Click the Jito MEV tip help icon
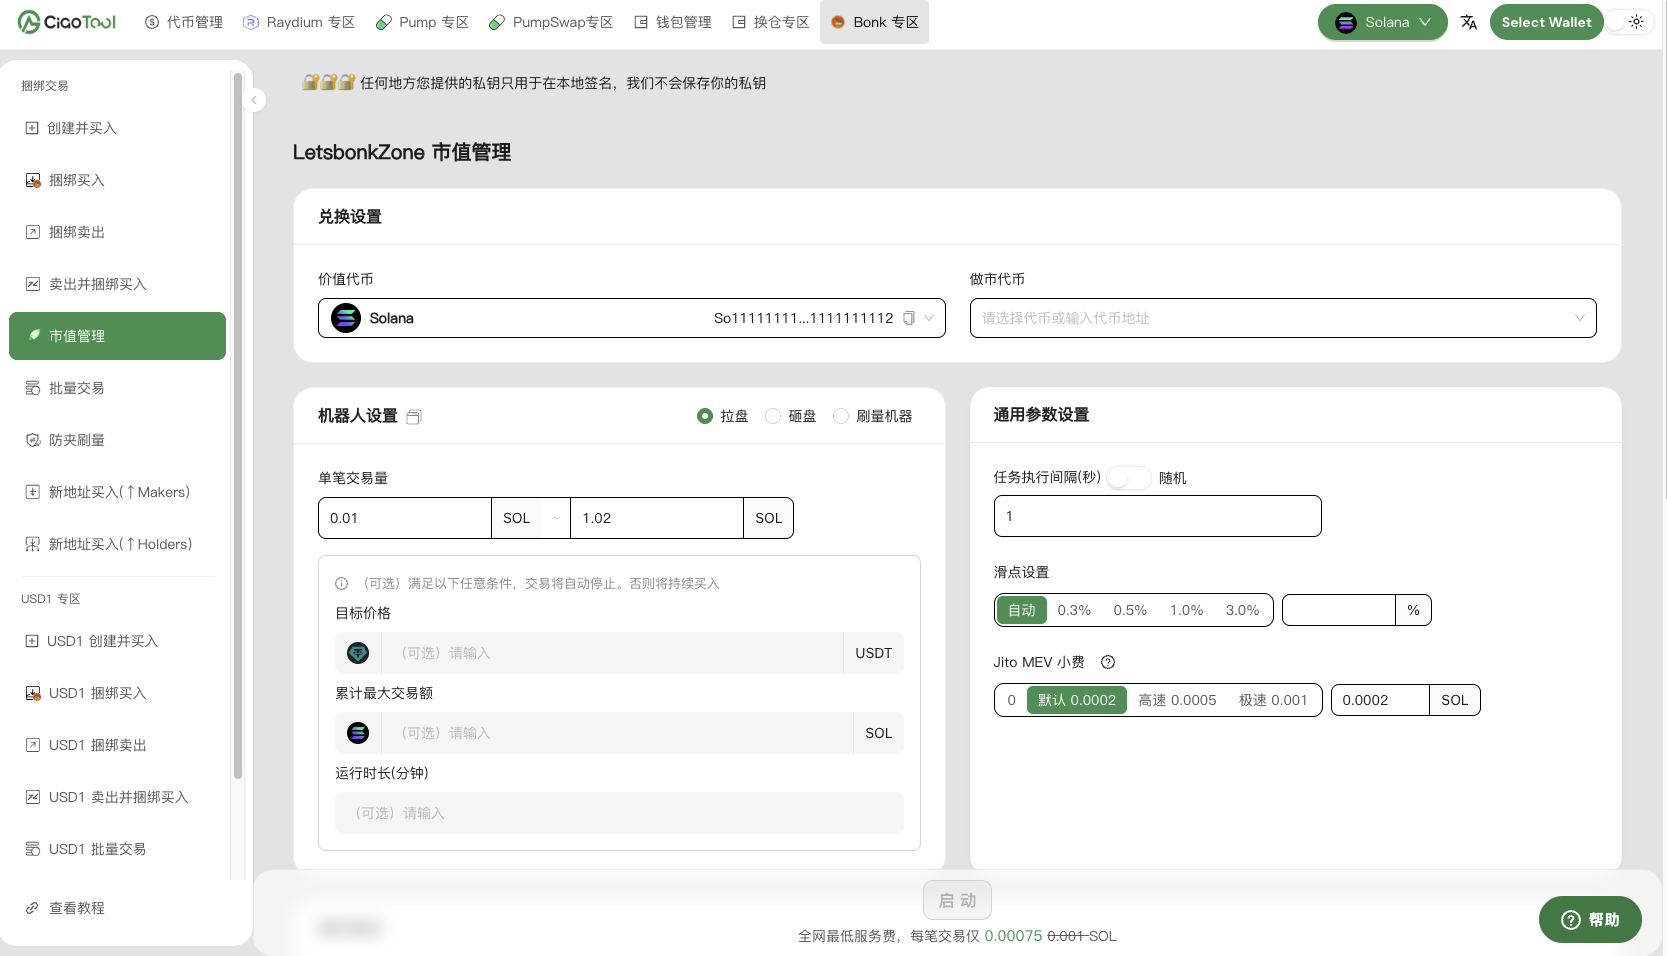Image resolution: width=1667 pixels, height=956 pixels. tap(1107, 662)
